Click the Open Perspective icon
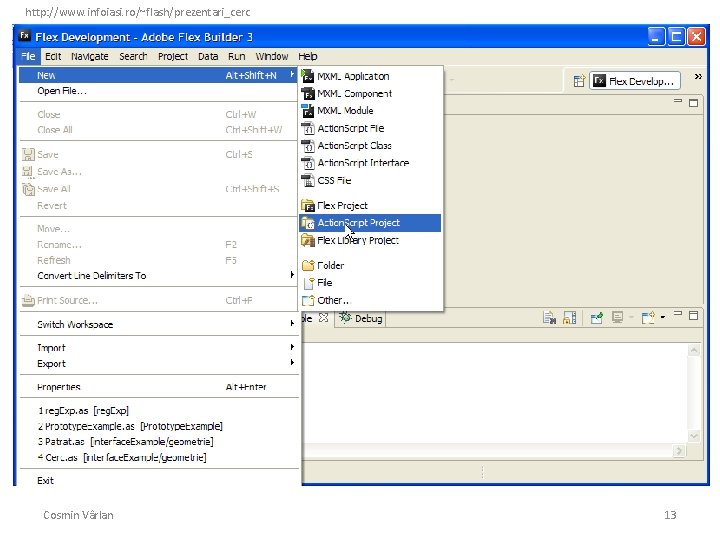Viewport: 720px width, 540px height. [x=579, y=81]
